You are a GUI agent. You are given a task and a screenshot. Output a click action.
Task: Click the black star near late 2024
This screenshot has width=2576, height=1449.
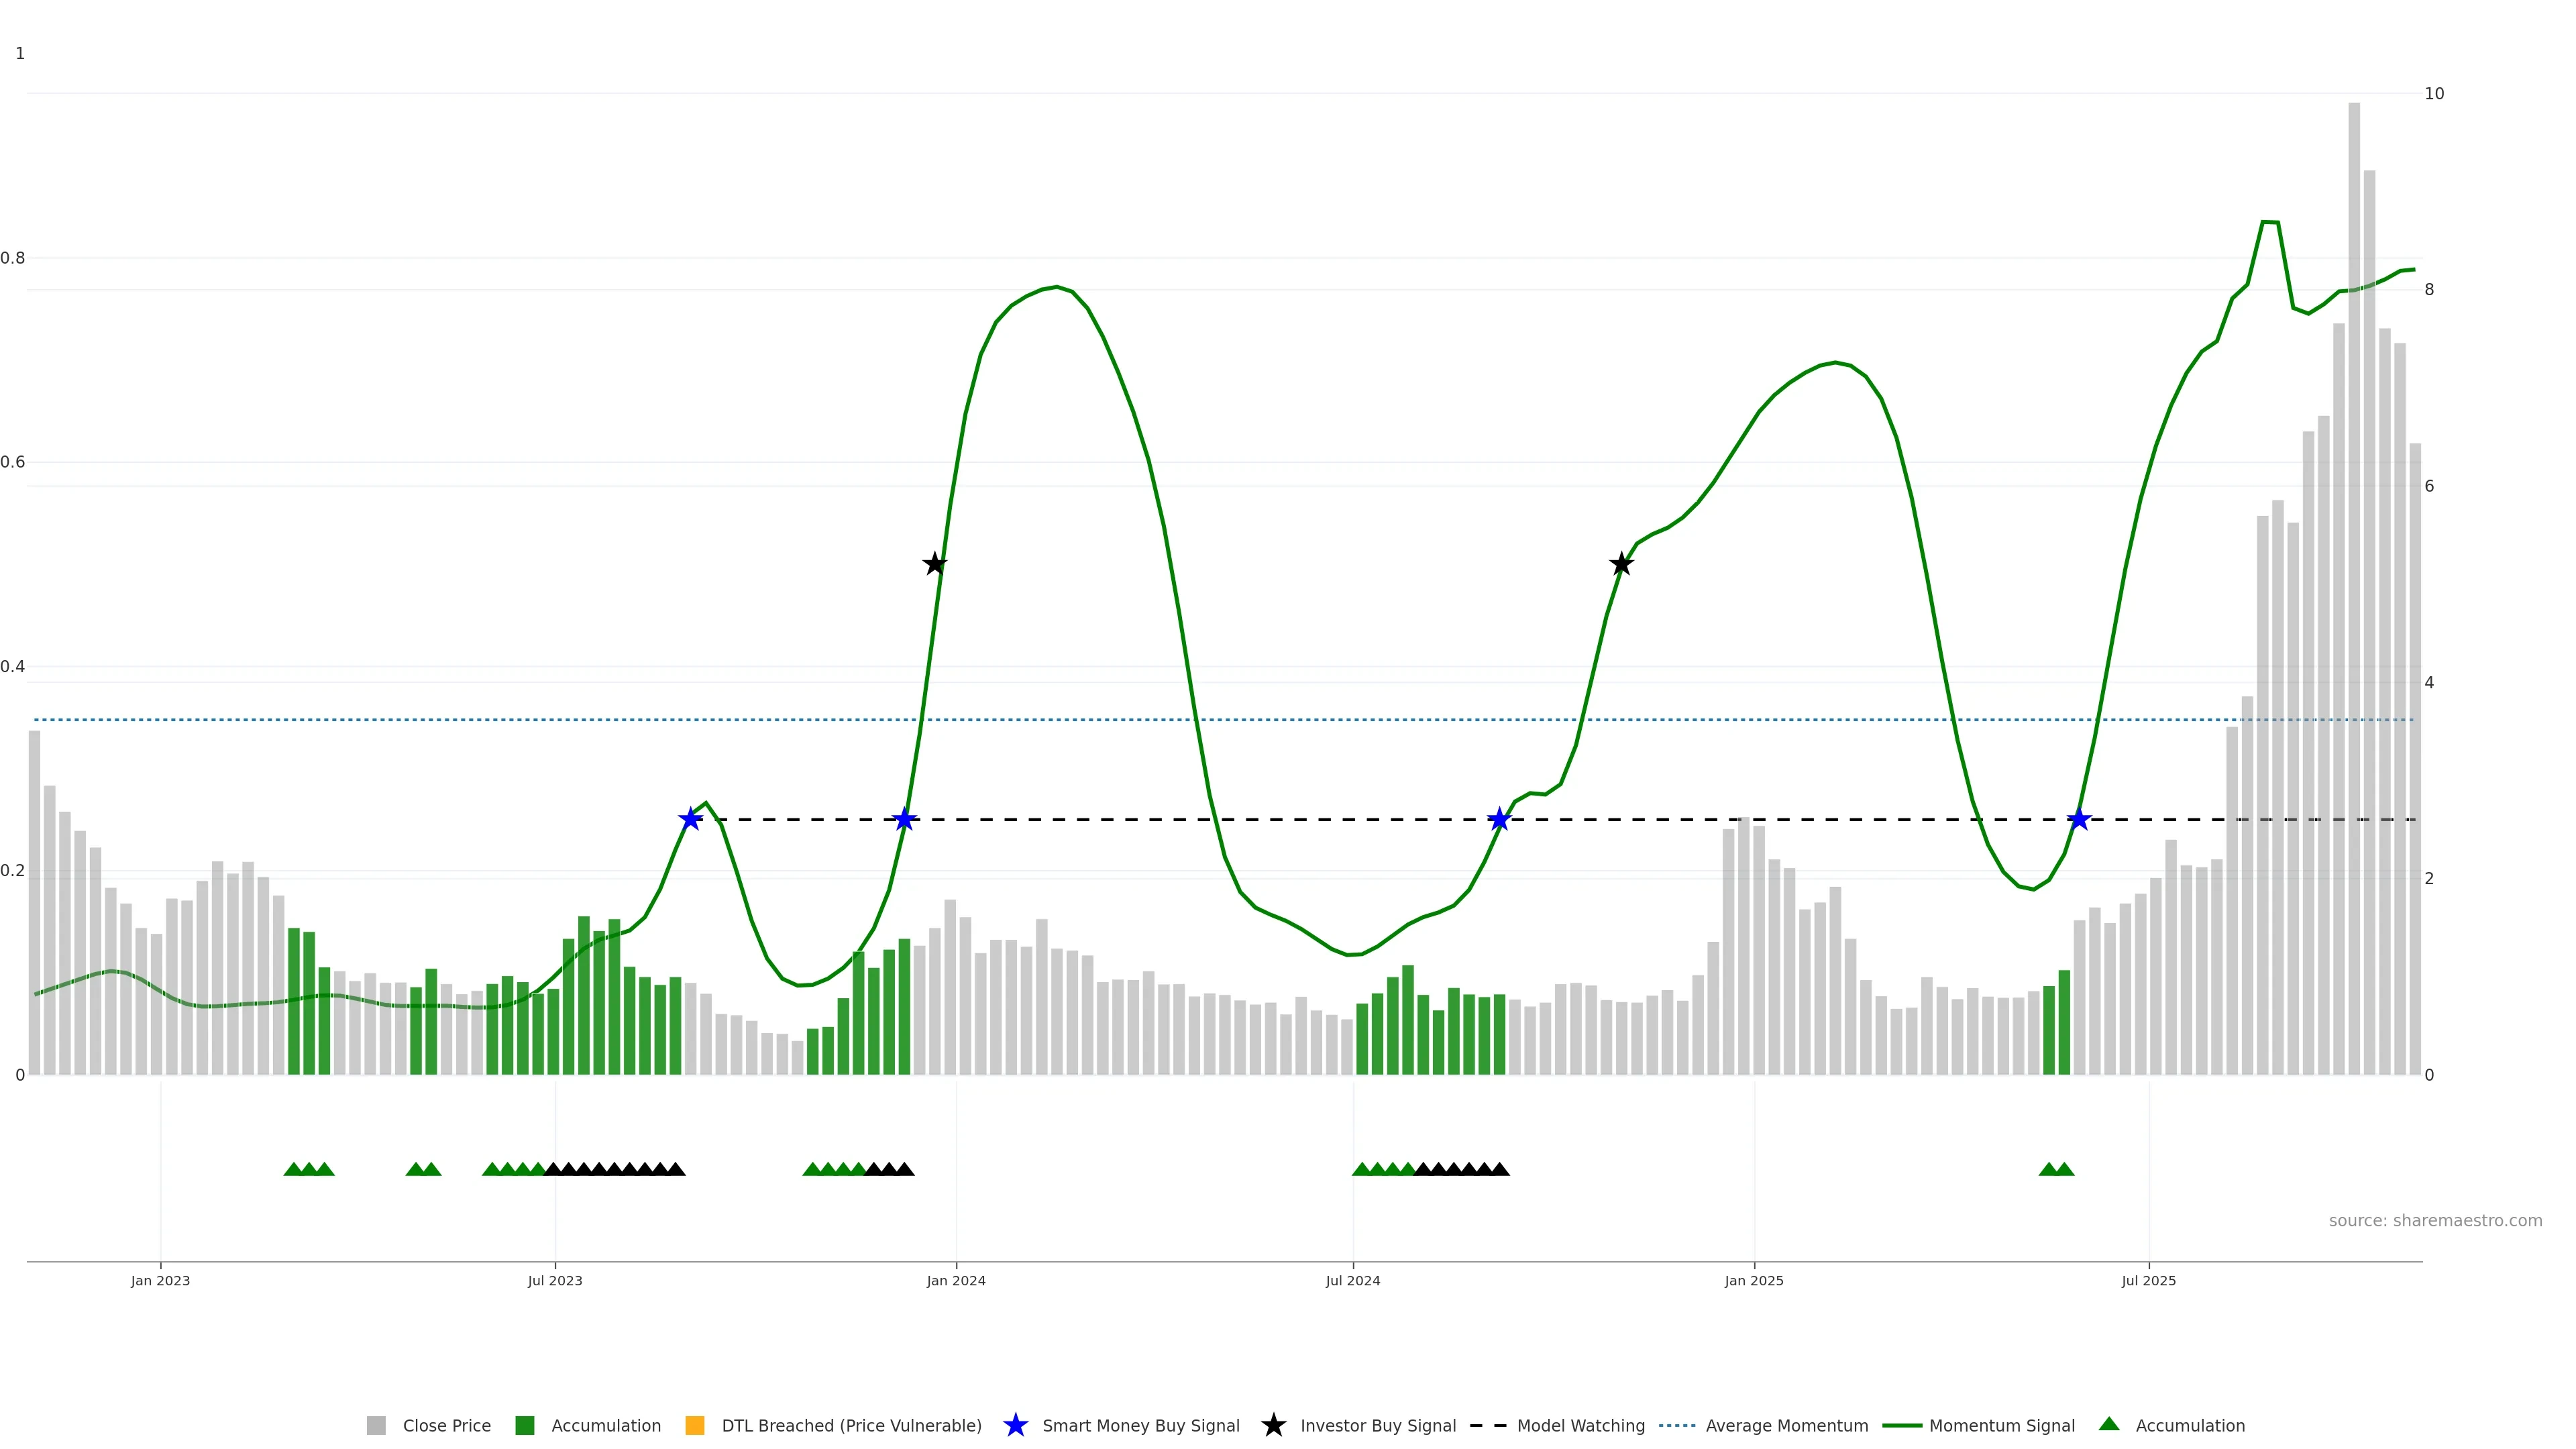click(1621, 564)
